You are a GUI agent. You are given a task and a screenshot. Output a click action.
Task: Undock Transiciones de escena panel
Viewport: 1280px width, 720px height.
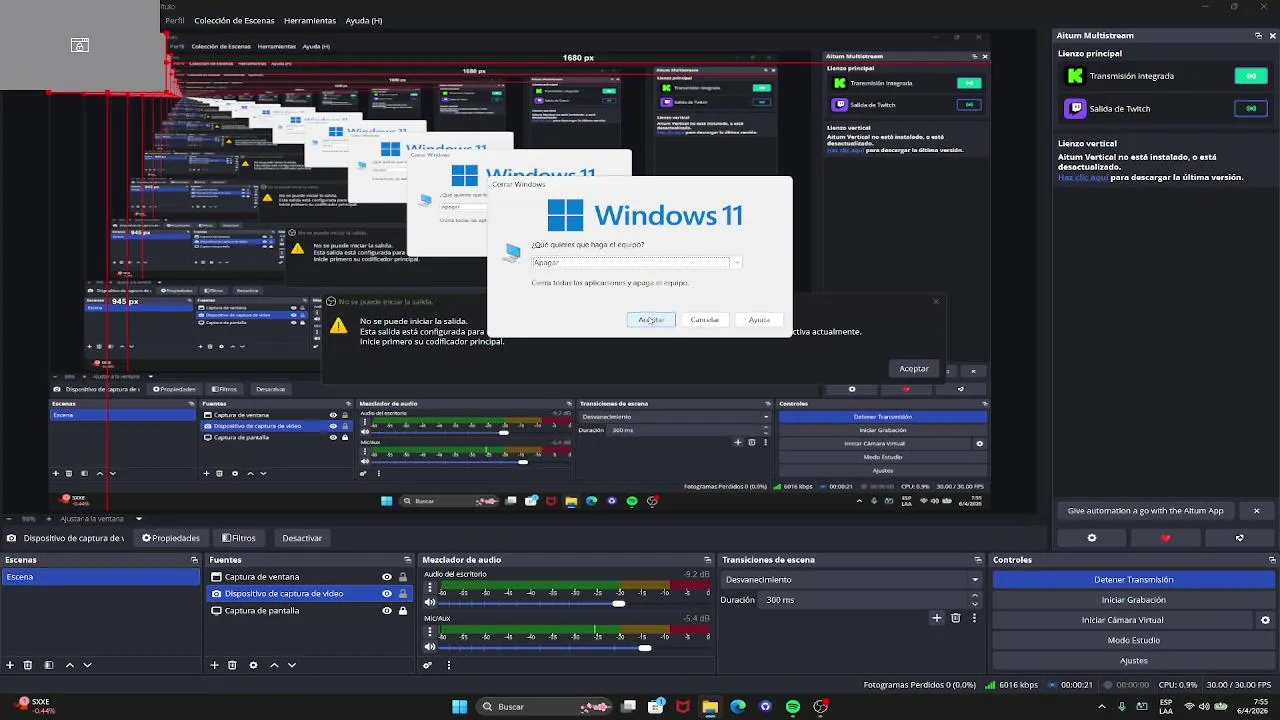(978, 560)
